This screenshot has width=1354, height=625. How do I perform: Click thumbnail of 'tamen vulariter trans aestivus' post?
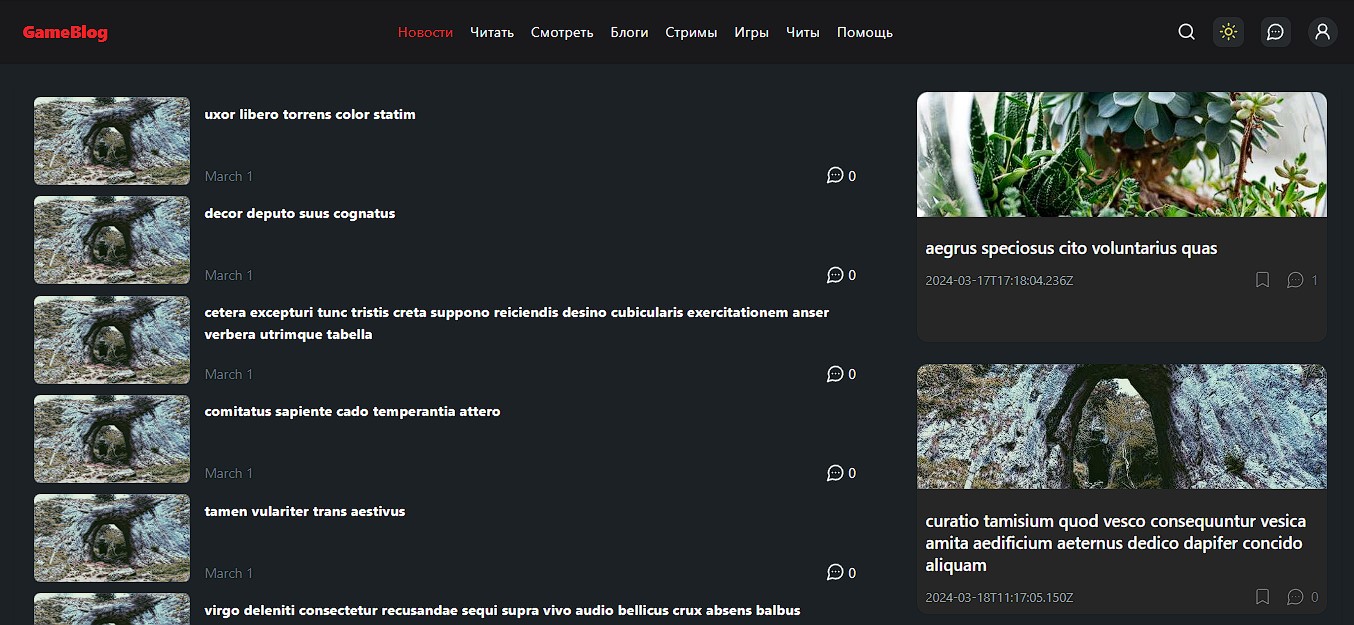point(112,538)
